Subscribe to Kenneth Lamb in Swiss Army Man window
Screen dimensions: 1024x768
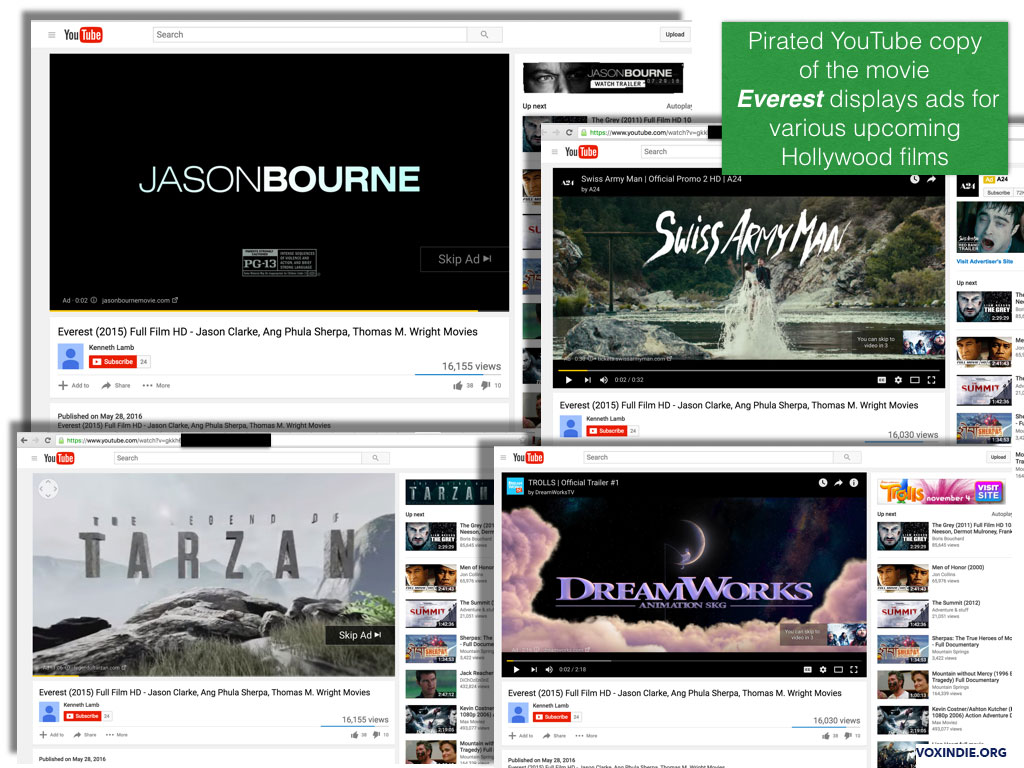[607, 431]
